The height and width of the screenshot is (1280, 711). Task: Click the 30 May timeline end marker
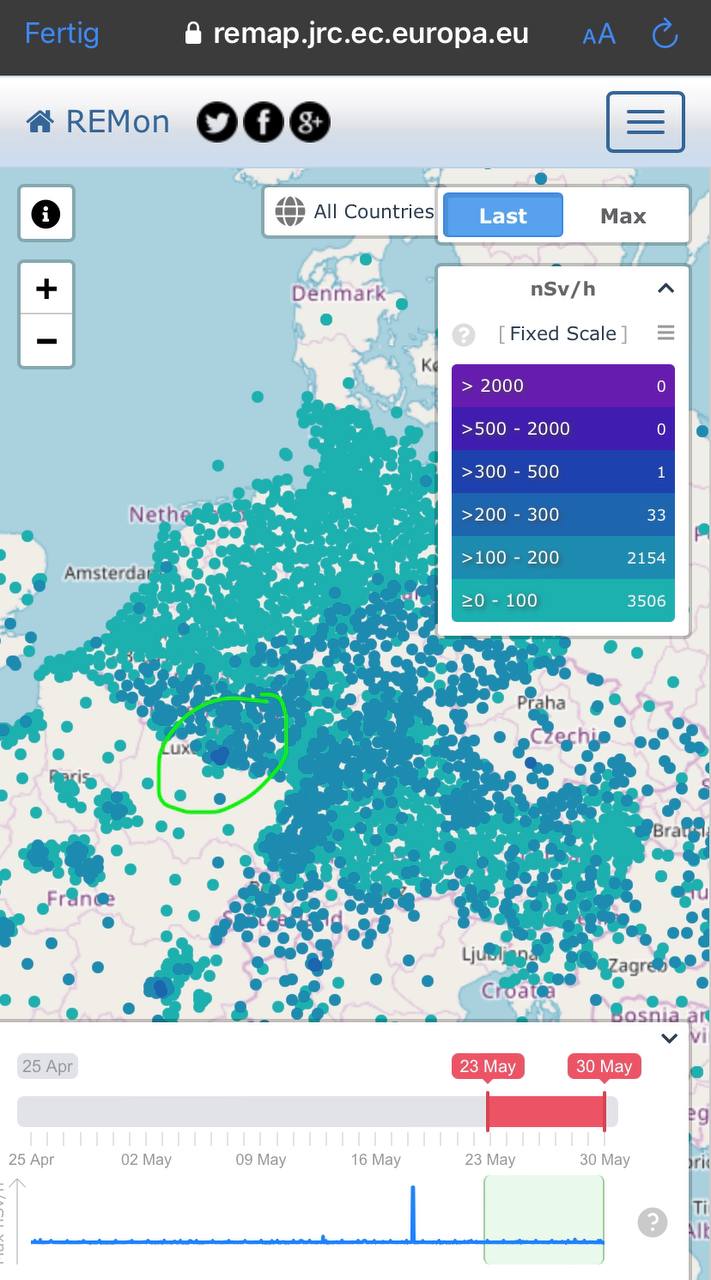(604, 1066)
